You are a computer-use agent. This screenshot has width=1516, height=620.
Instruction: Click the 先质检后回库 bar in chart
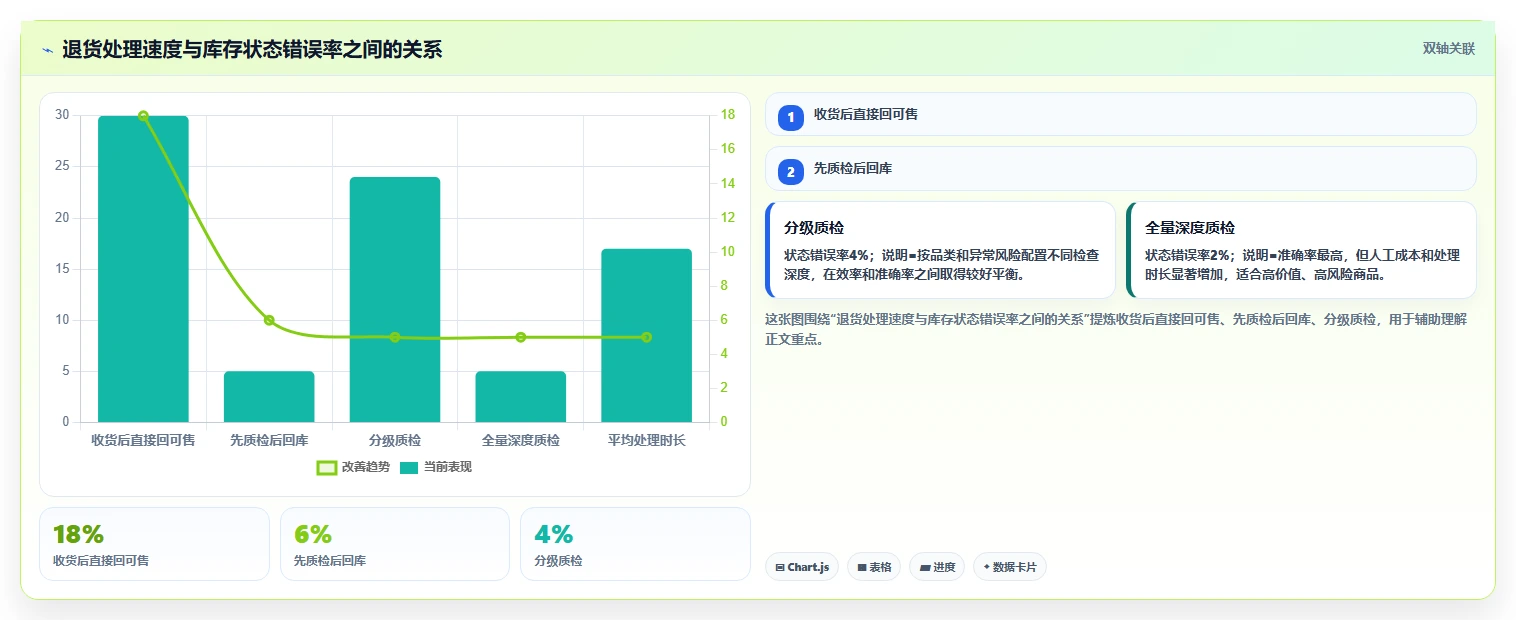(269, 397)
